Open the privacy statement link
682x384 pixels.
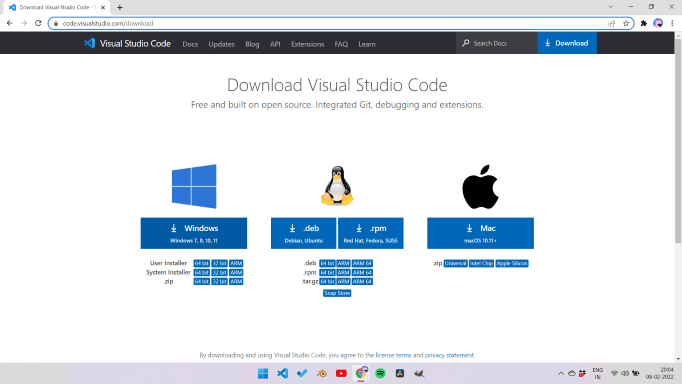coord(449,355)
